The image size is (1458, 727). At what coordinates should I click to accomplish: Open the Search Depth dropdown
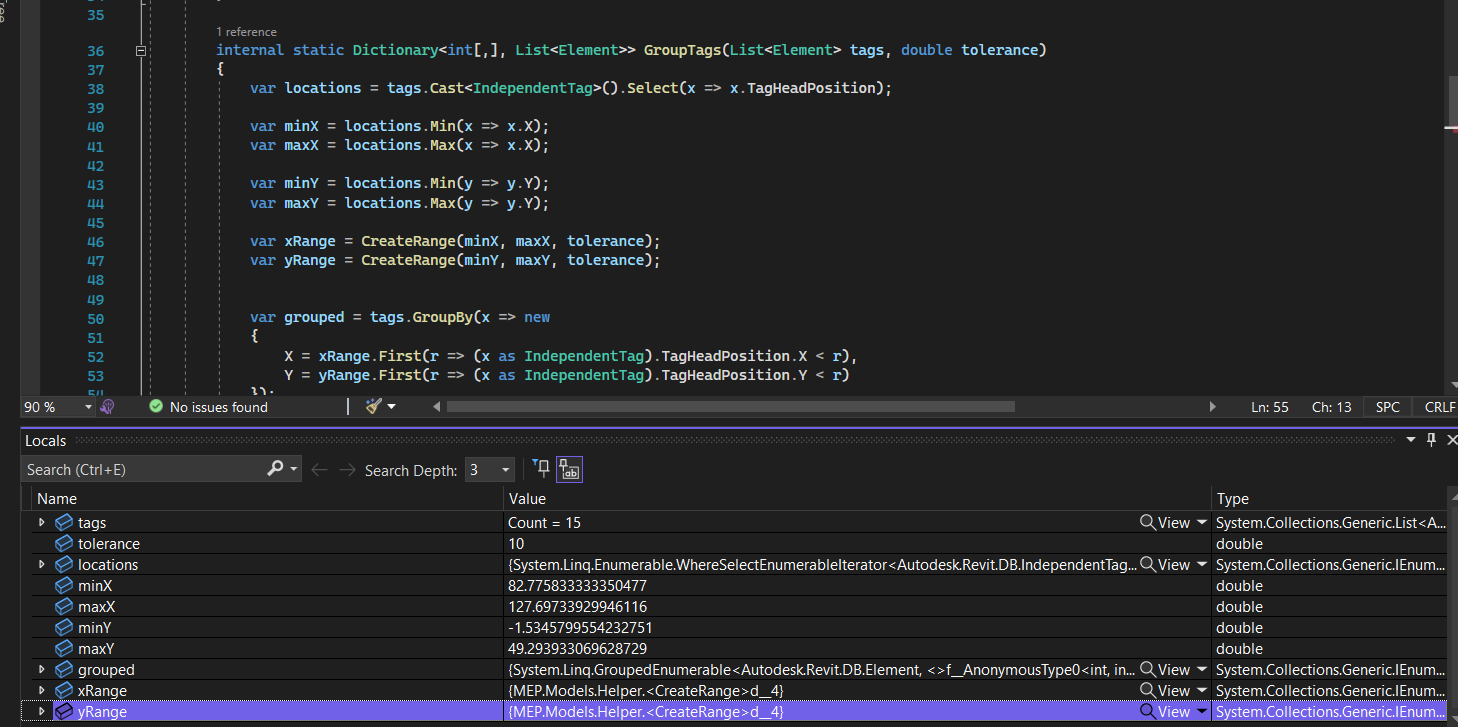(x=505, y=470)
